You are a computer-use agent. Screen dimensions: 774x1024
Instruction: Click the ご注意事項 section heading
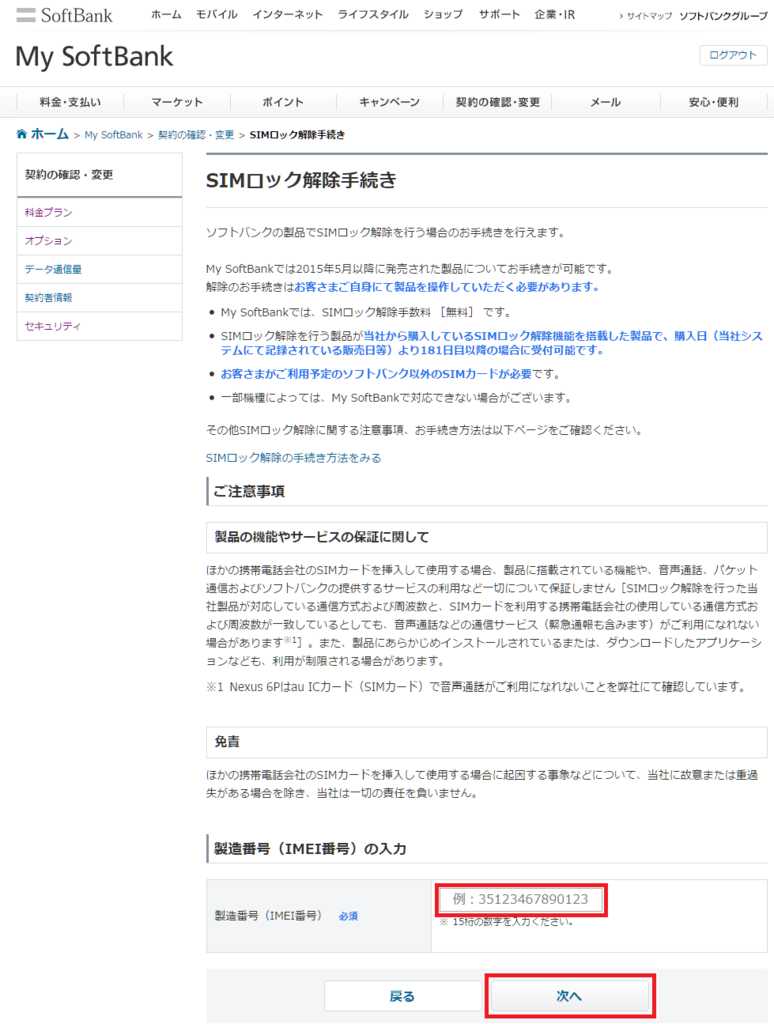[249, 491]
